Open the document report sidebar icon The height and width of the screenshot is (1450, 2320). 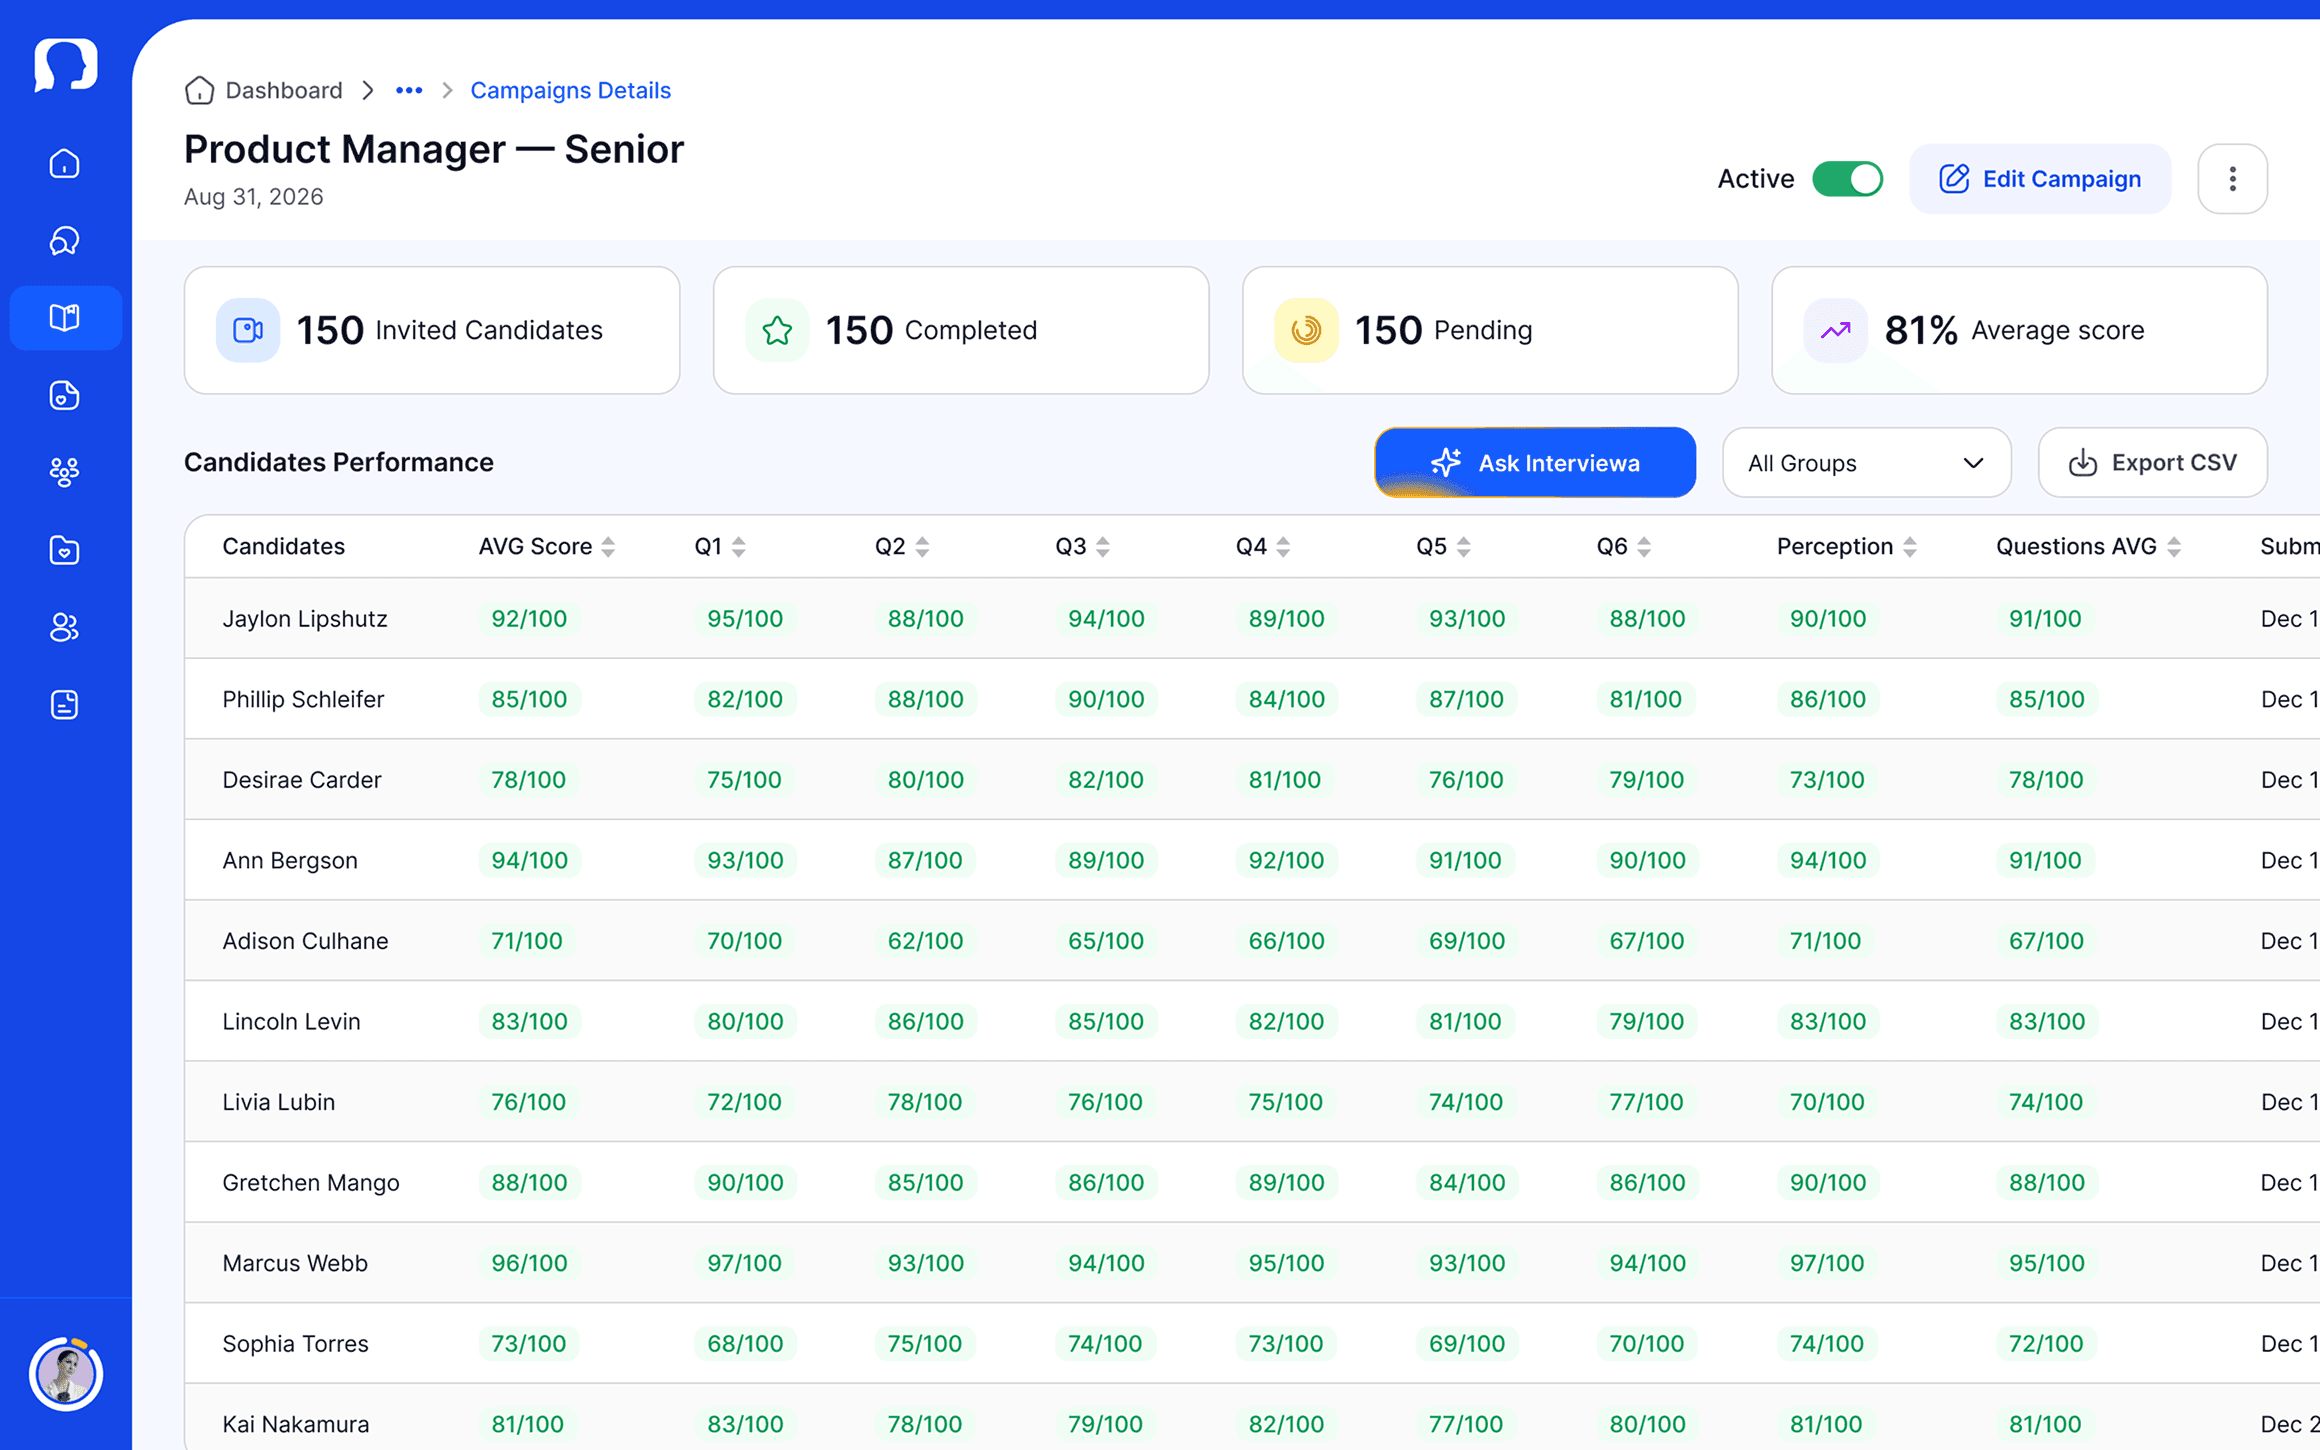point(65,705)
